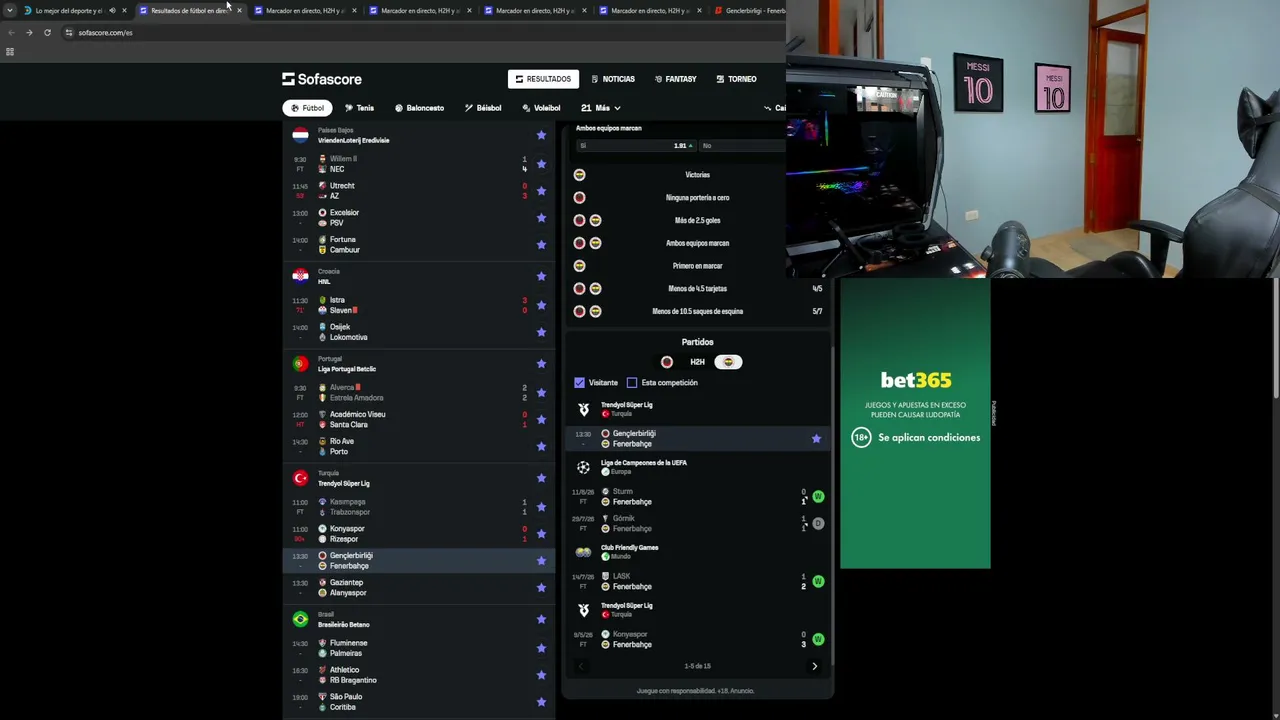Favorite the Athletico vs RB Bragantino match
Image resolution: width=1280 pixels, height=720 pixels.
click(x=541, y=675)
